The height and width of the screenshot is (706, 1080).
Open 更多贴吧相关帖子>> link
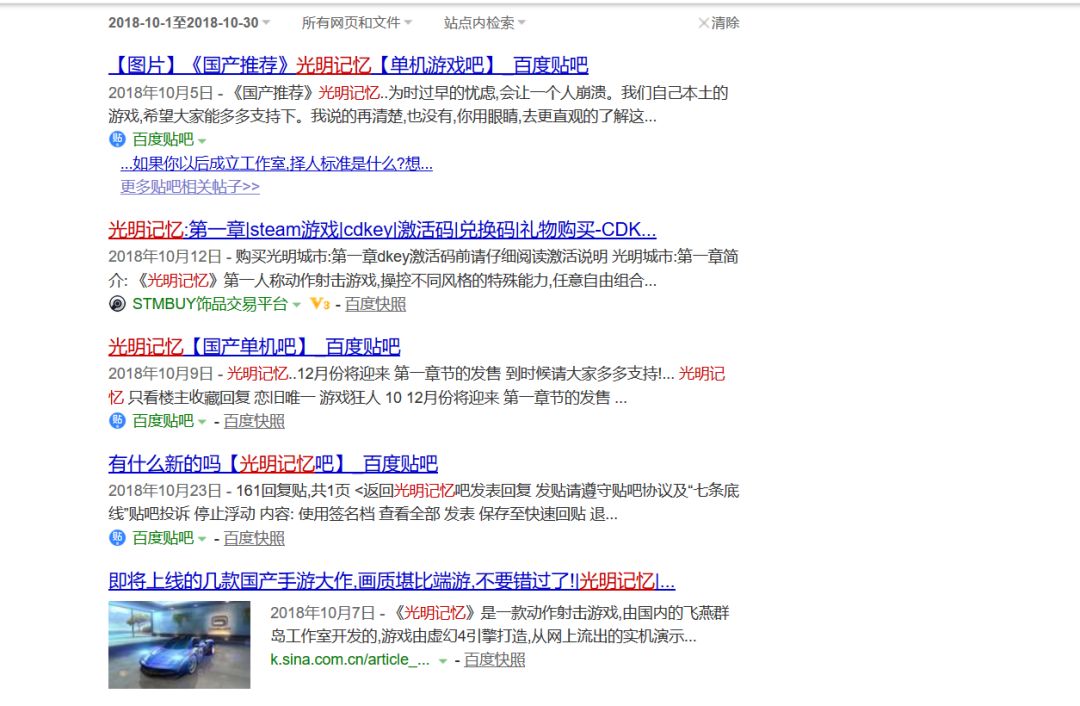tap(190, 187)
